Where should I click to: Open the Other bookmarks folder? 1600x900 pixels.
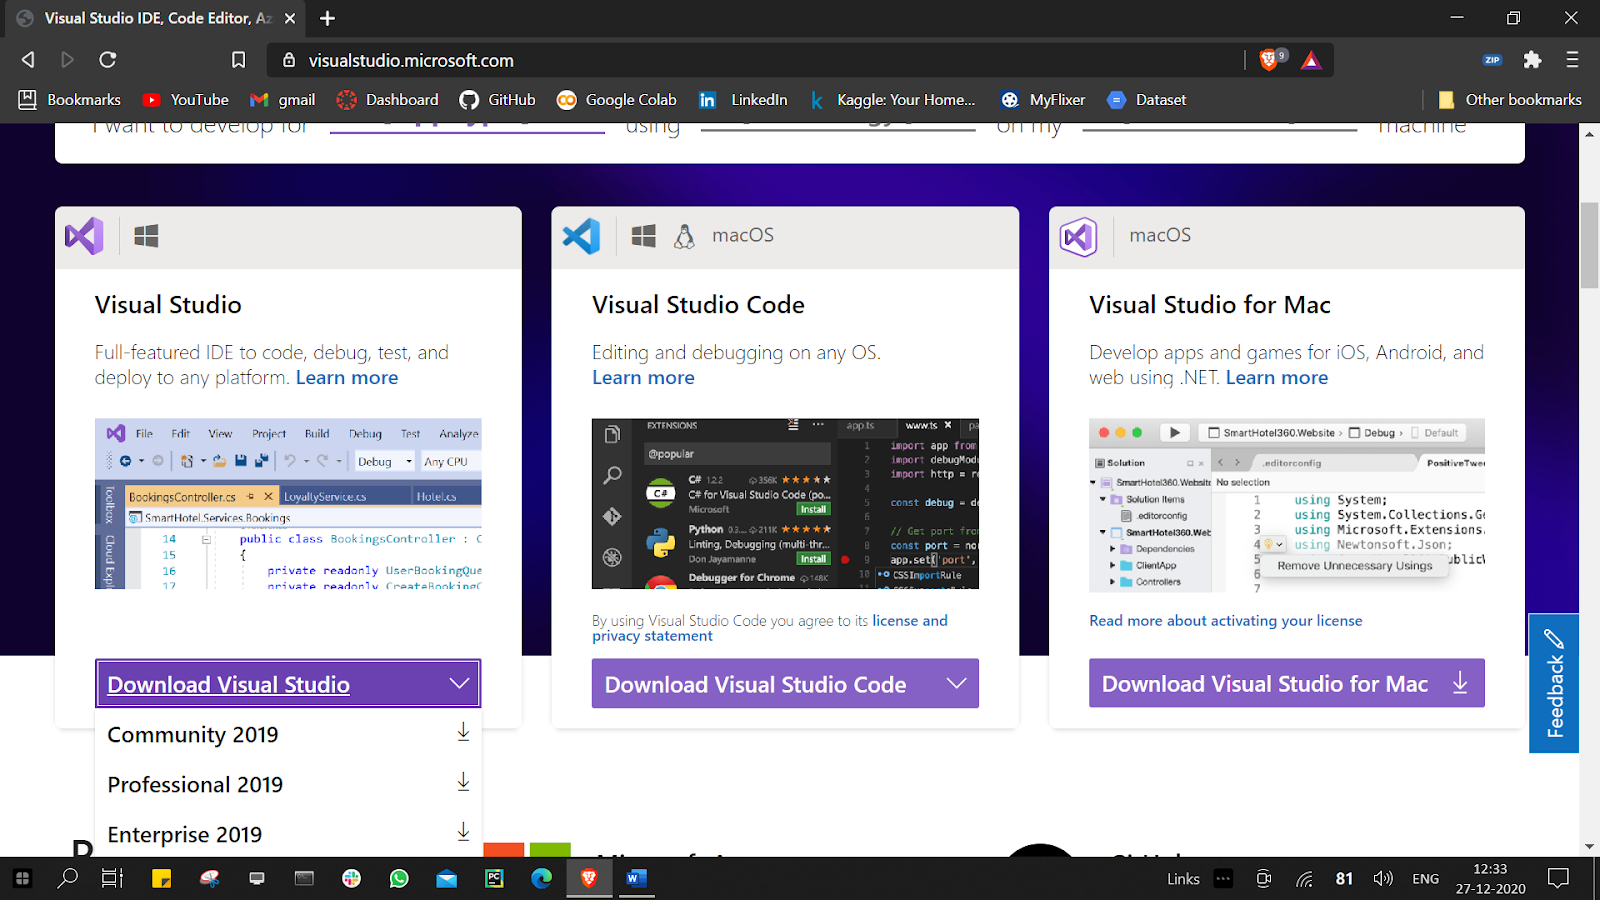(1510, 100)
